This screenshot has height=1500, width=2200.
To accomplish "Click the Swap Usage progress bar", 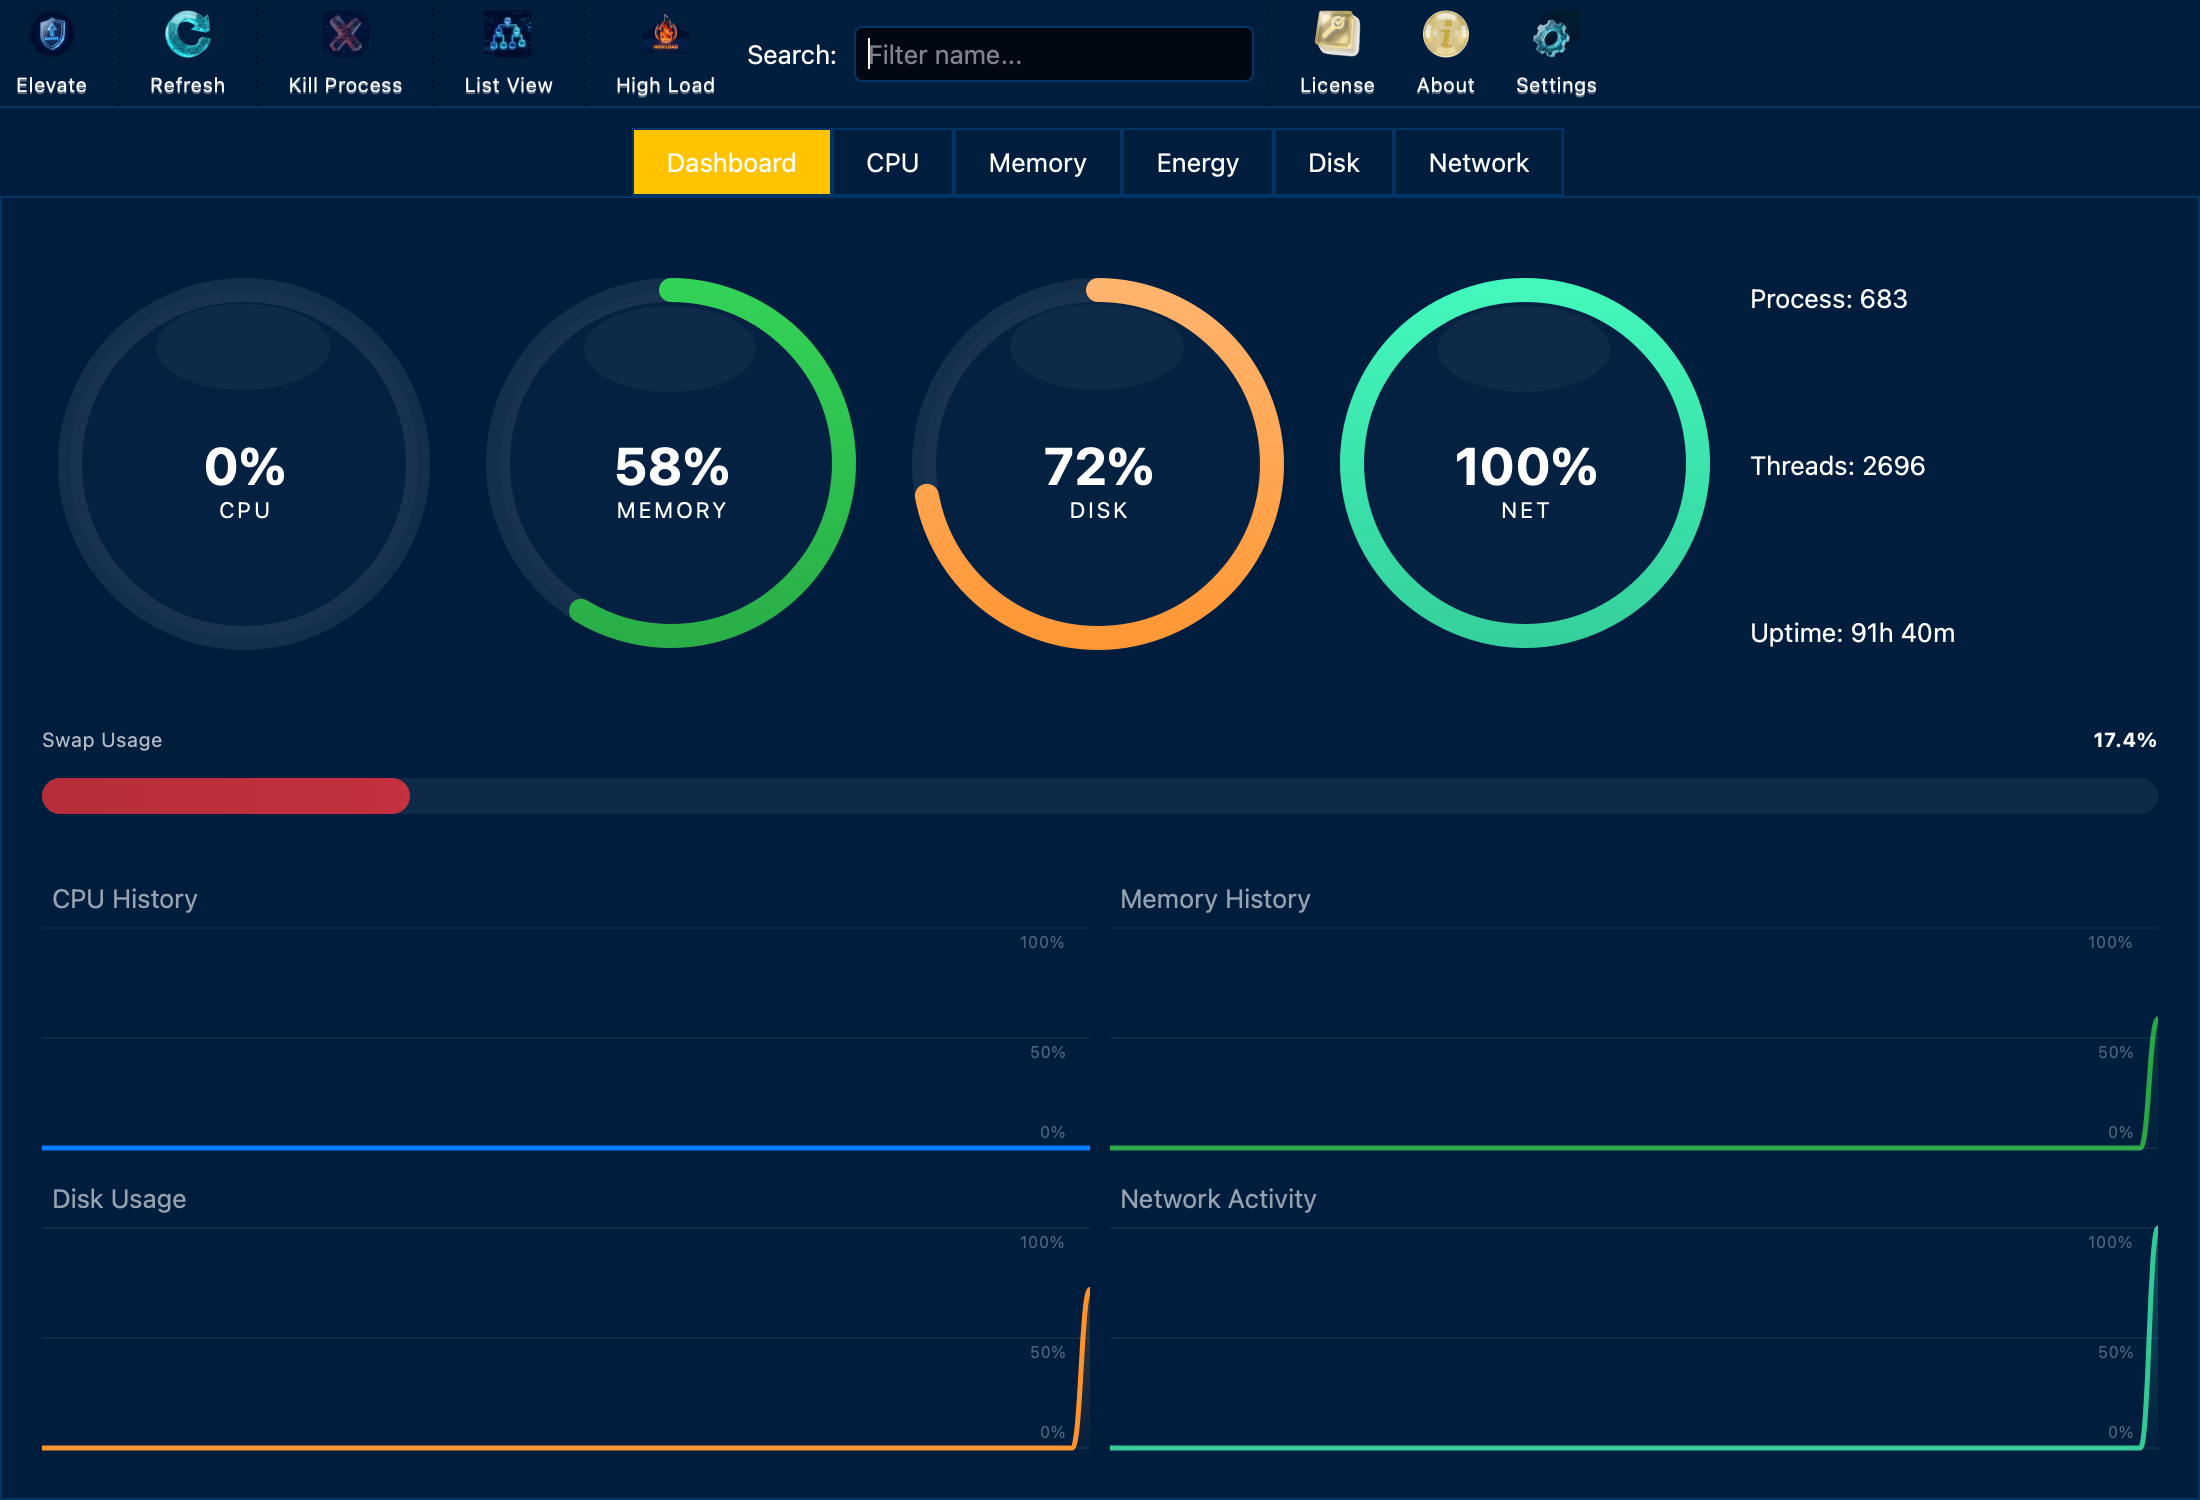I will 1100,796.
